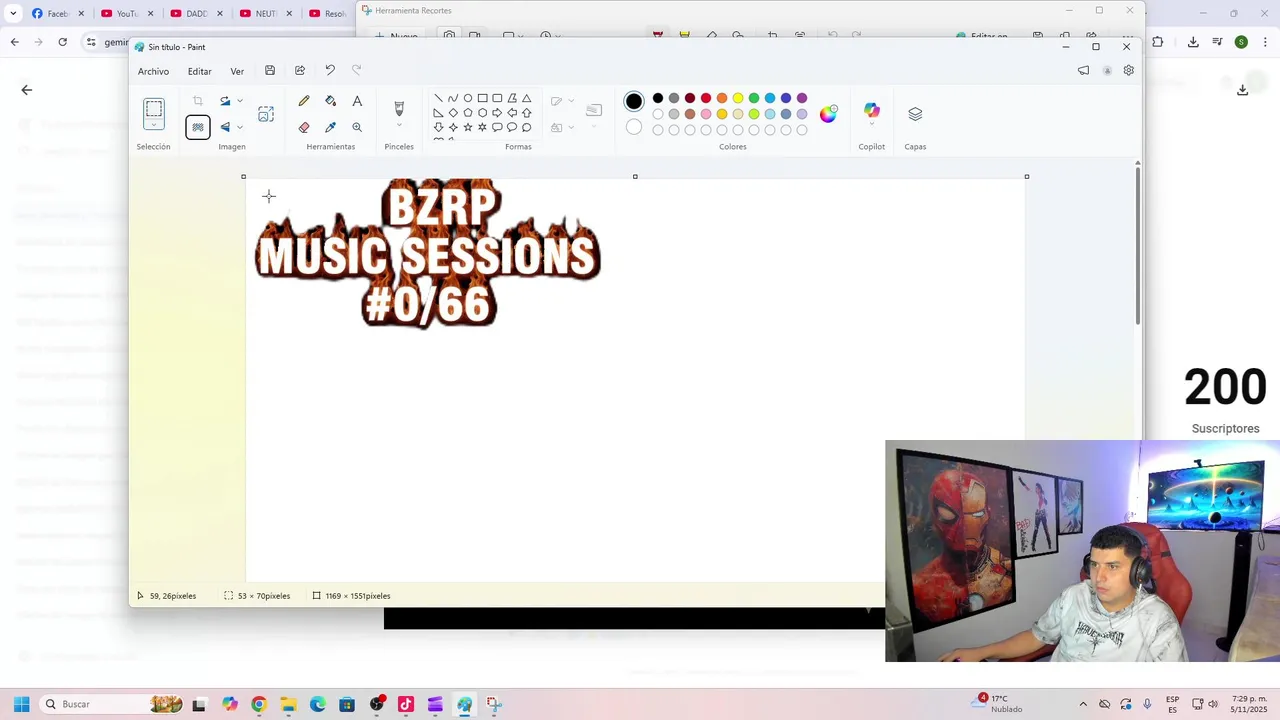1280x720 pixels.
Task: Open the Editar menu
Action: pyautogui.click(x=199, y=71)
